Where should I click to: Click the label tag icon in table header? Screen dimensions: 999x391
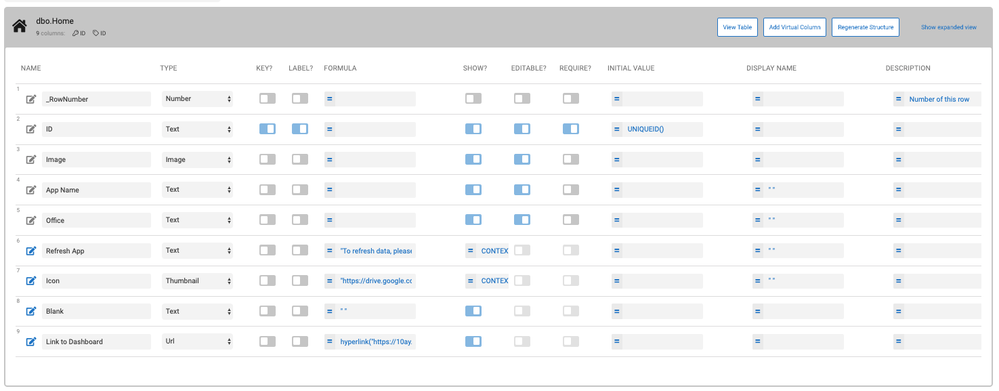pyautogui.click(x=96, y=32)
